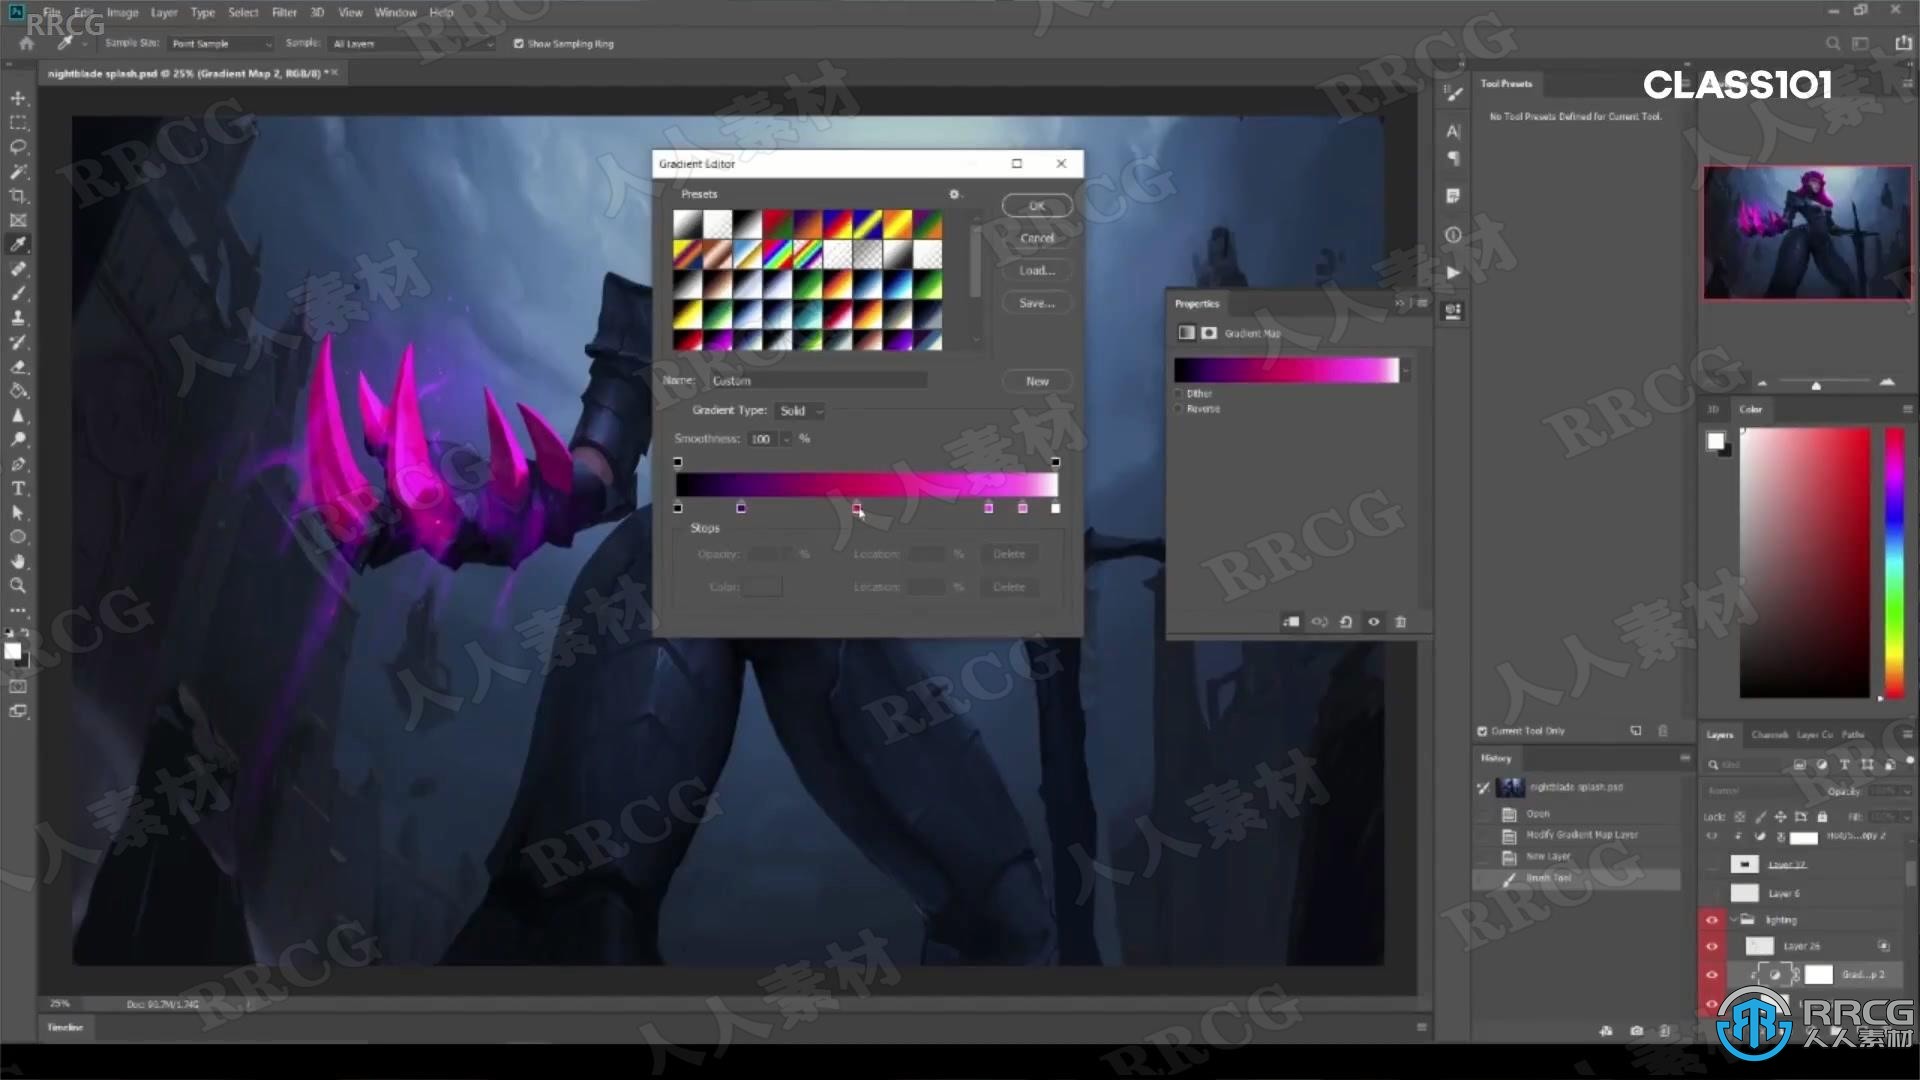Screen dimensions: 1920x1080
Task: Select the Crop tool
Action: [18, 196]
